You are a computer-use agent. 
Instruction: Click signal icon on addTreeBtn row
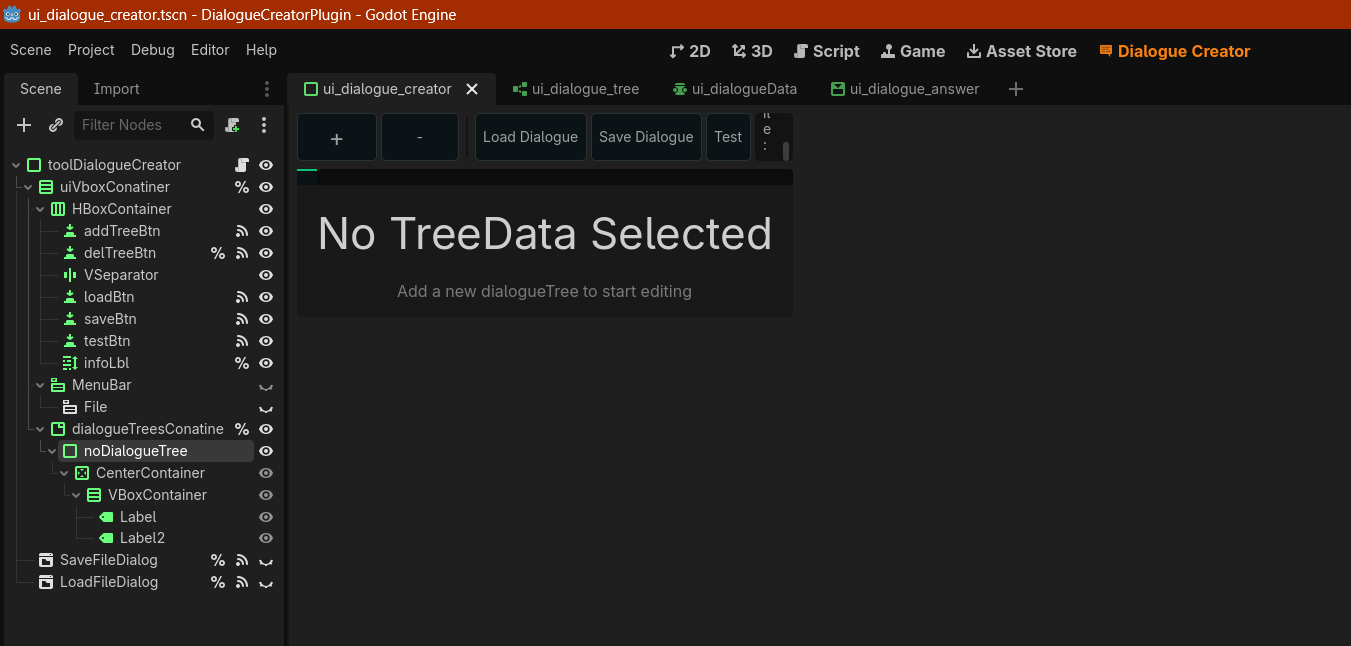click(x=241, y=231)
